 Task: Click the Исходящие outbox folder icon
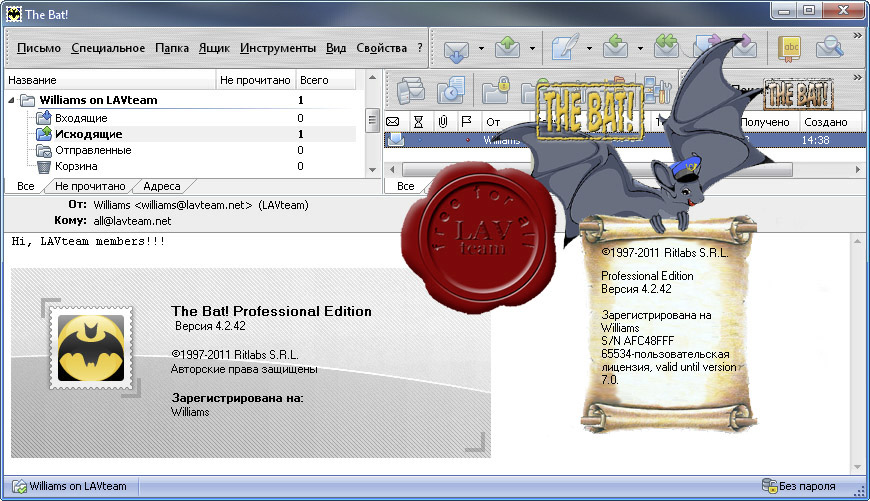(44, 134)
